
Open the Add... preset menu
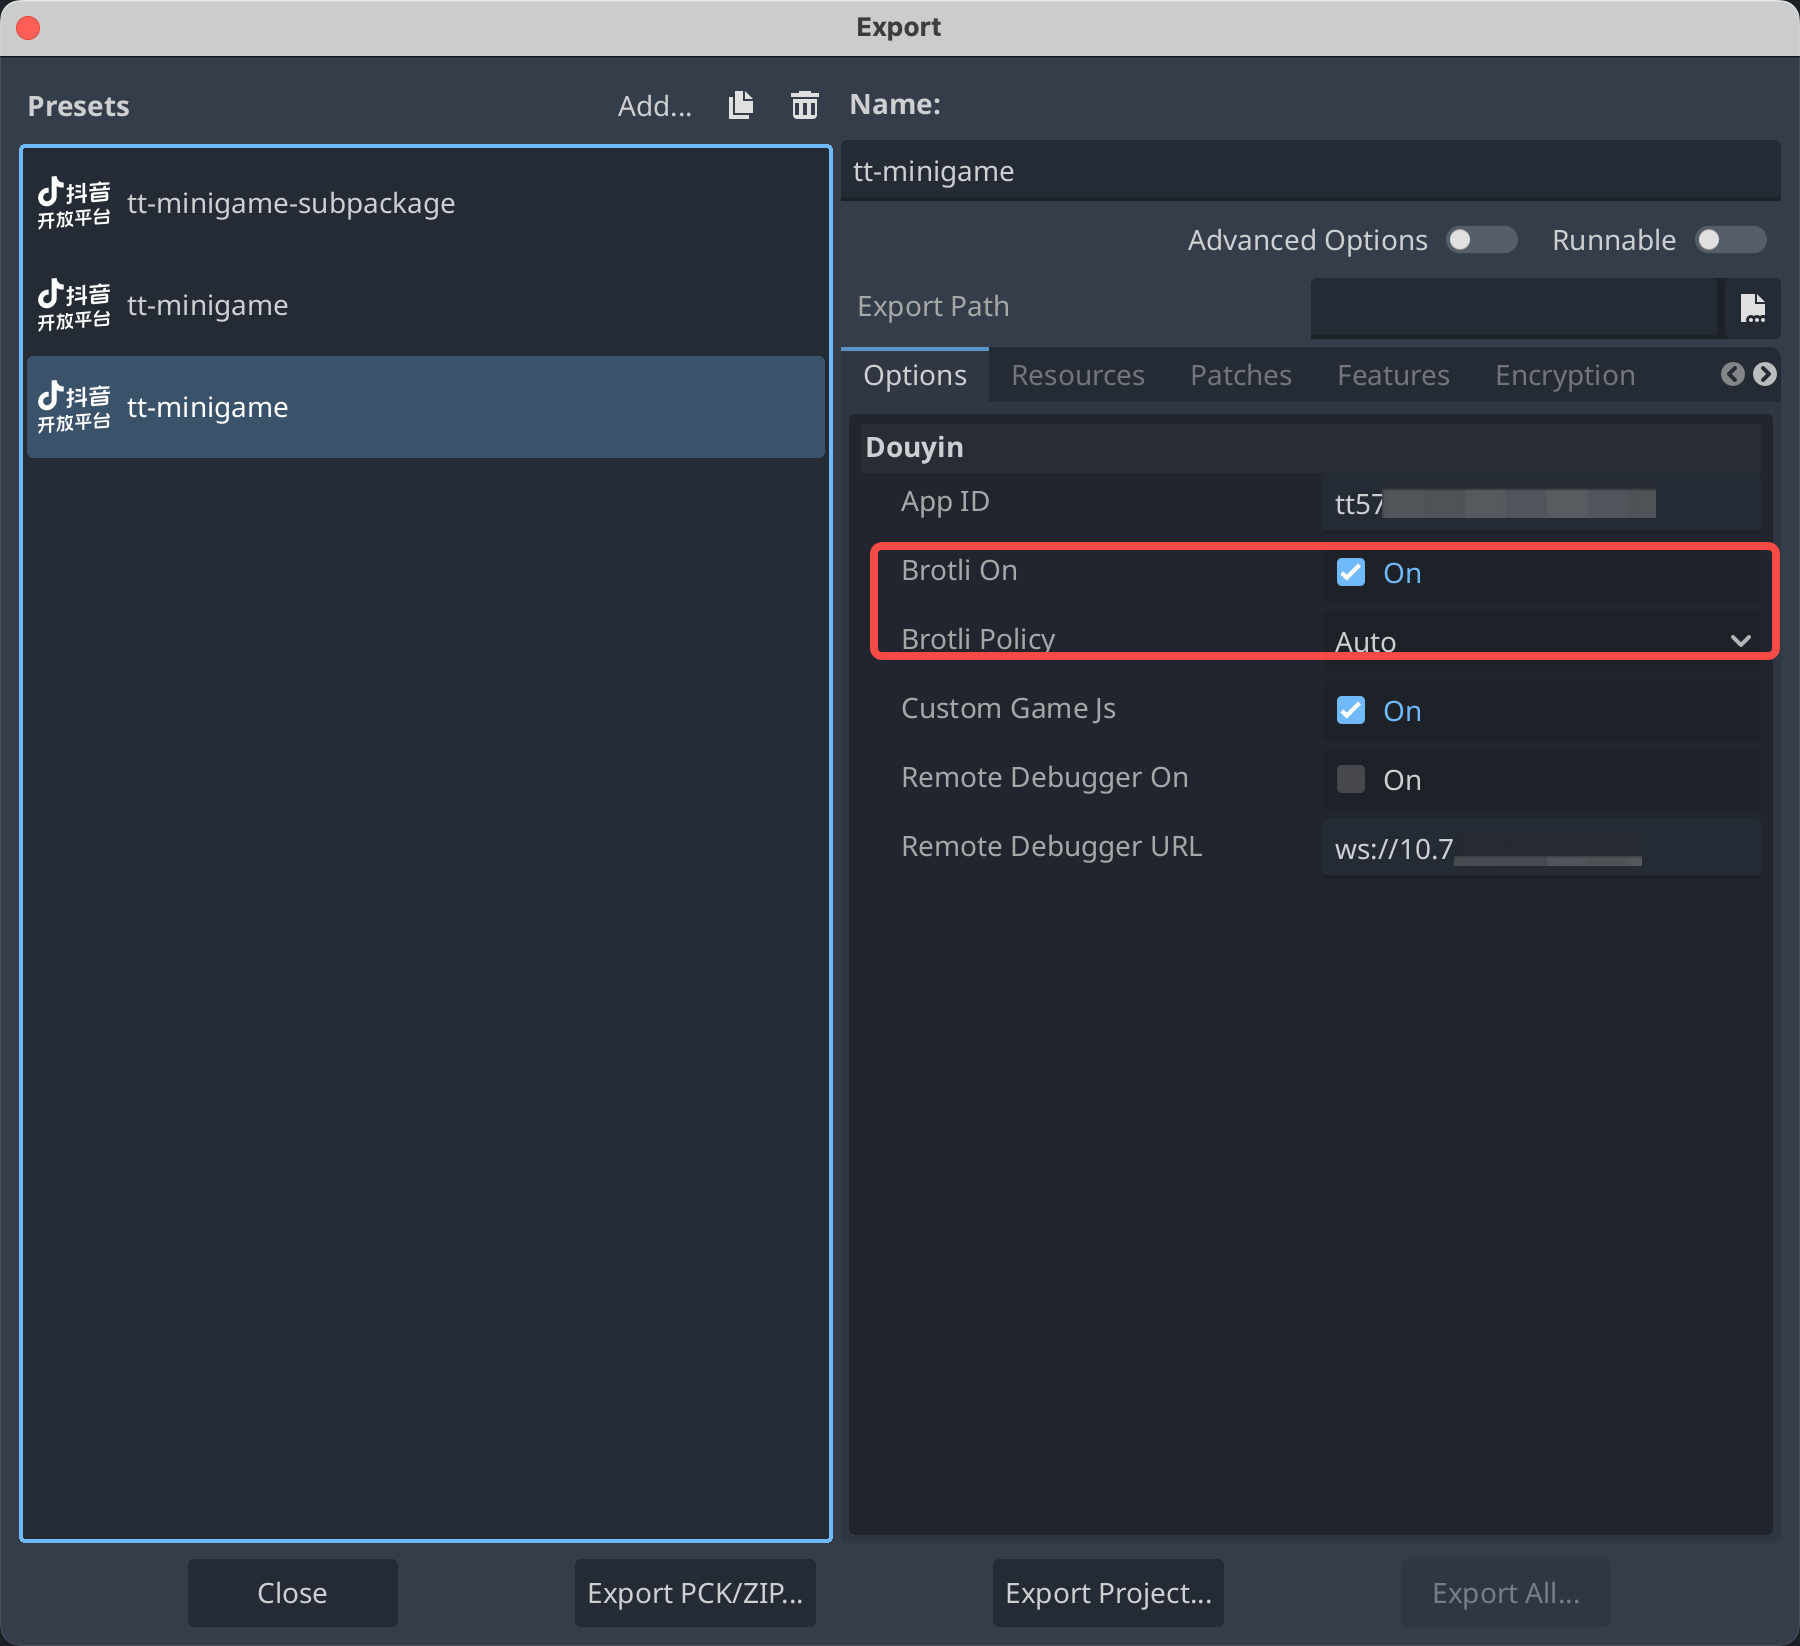point(654,106)
